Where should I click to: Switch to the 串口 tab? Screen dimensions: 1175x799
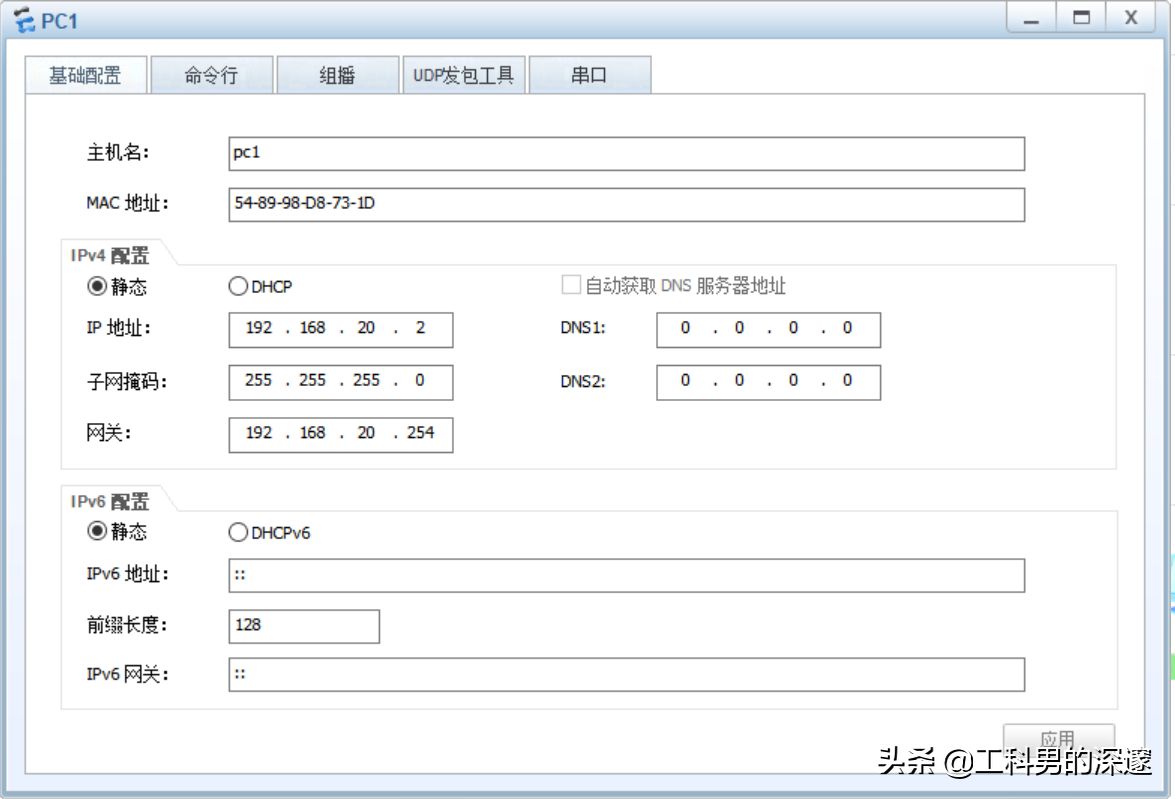click(589, 76)
